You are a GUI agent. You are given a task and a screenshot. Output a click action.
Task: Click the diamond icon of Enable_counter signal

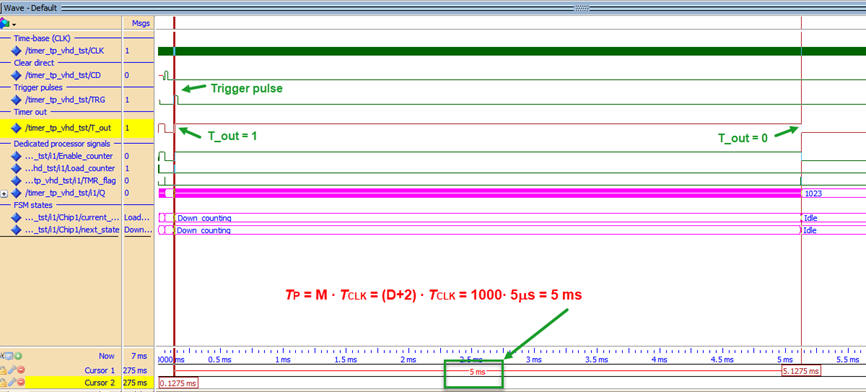pyautogui.click(x=16, y=156)
